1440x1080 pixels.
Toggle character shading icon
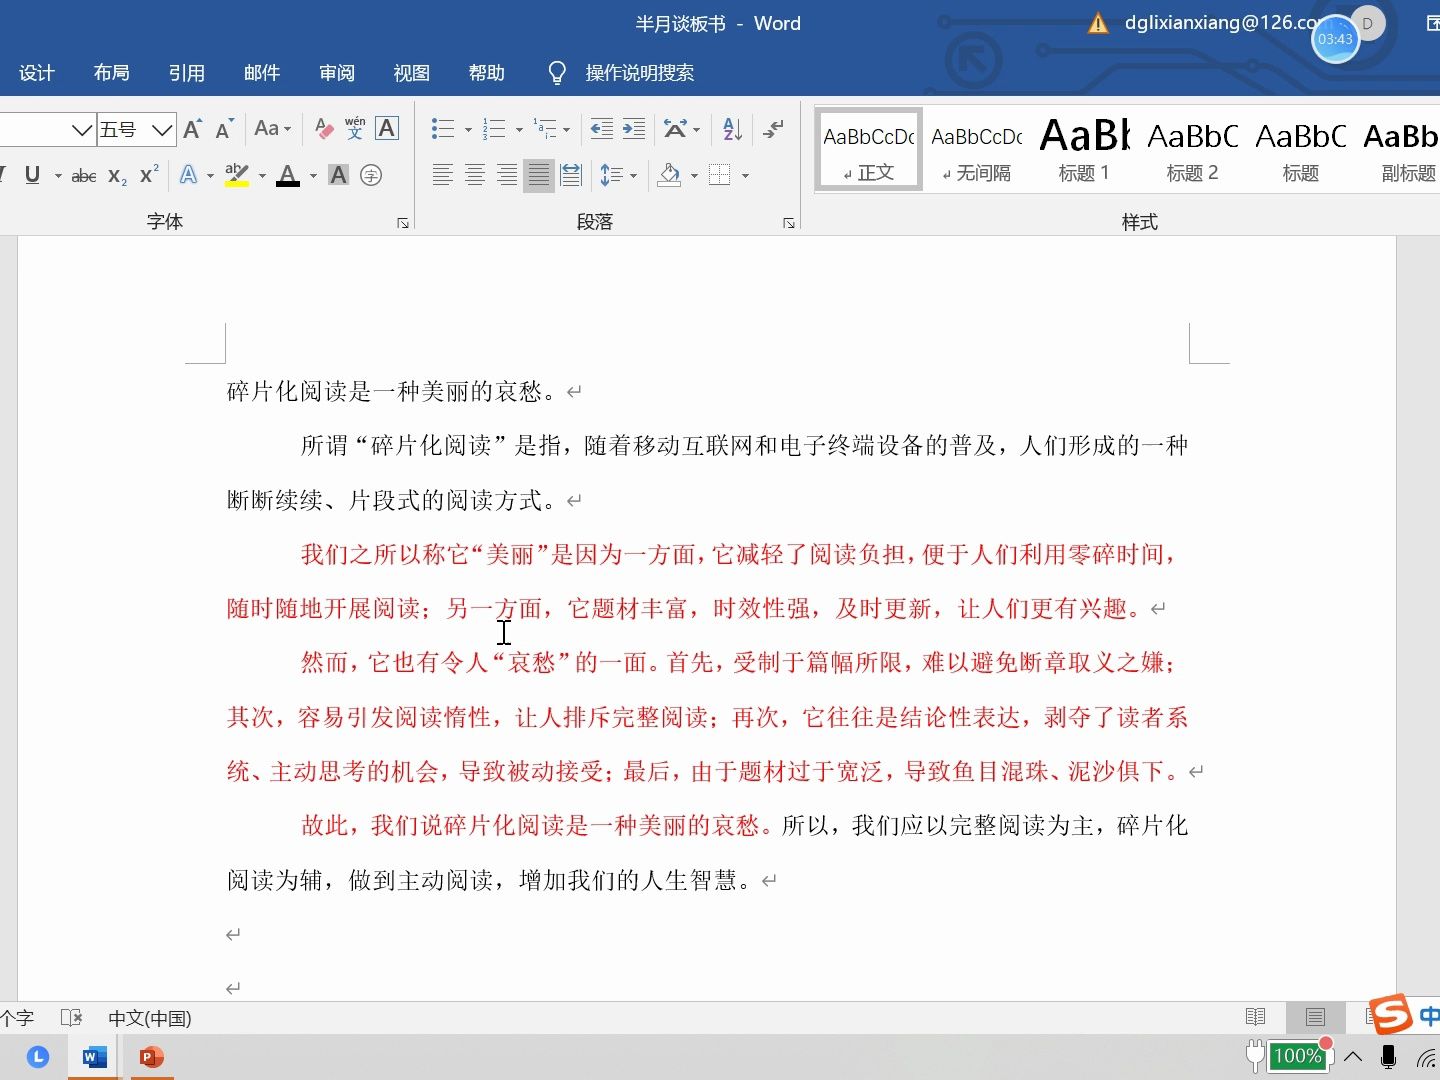click(x=339, y=175)
